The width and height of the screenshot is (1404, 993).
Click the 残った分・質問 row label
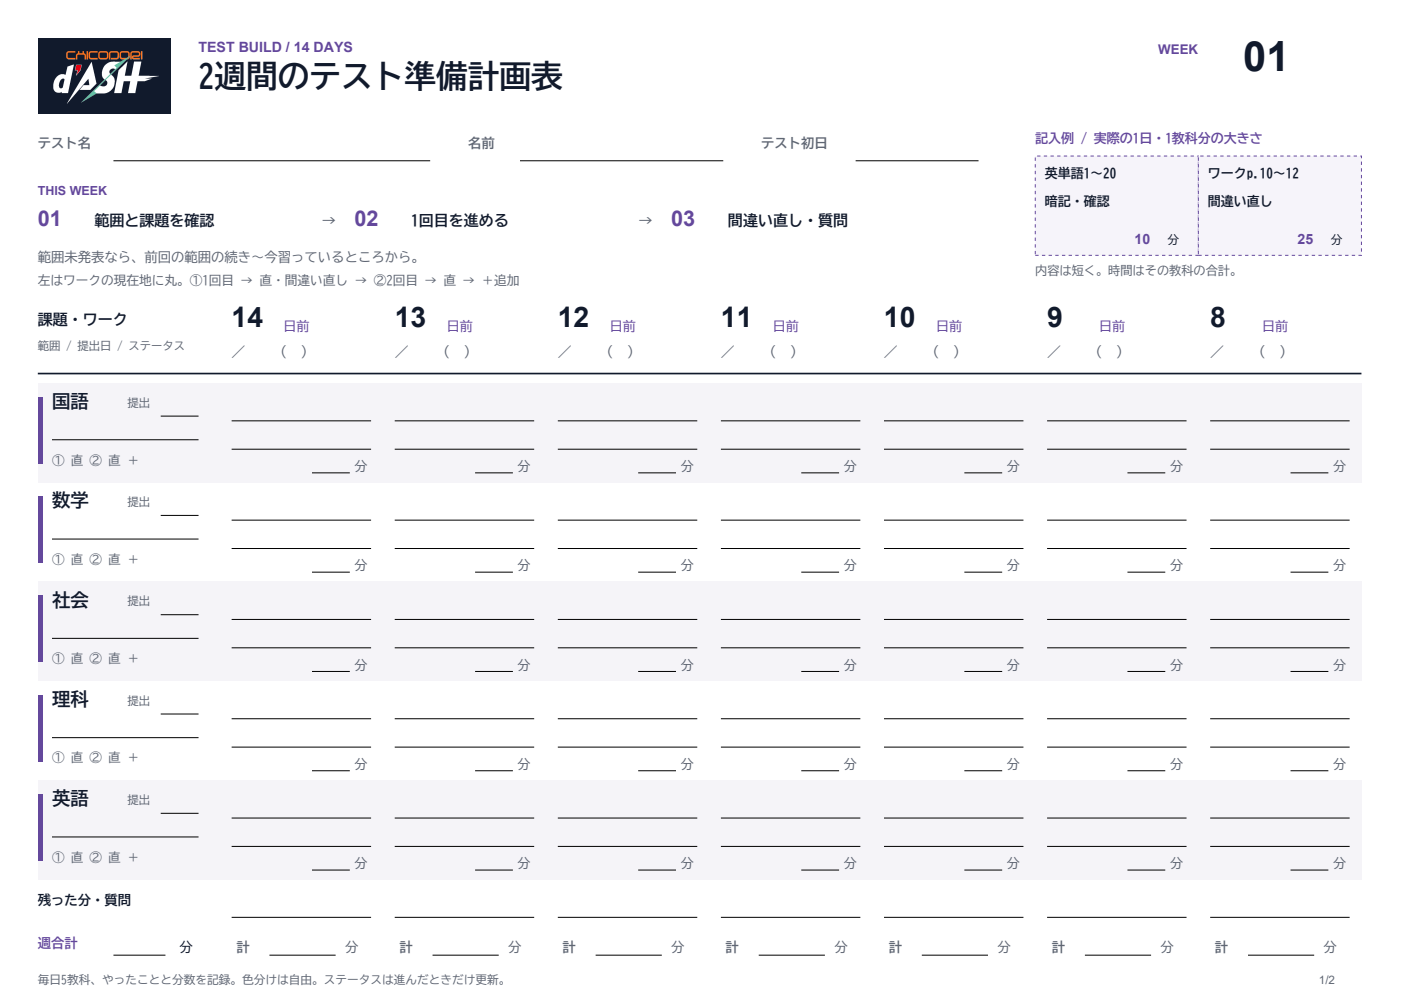click(x=84, y=900)
